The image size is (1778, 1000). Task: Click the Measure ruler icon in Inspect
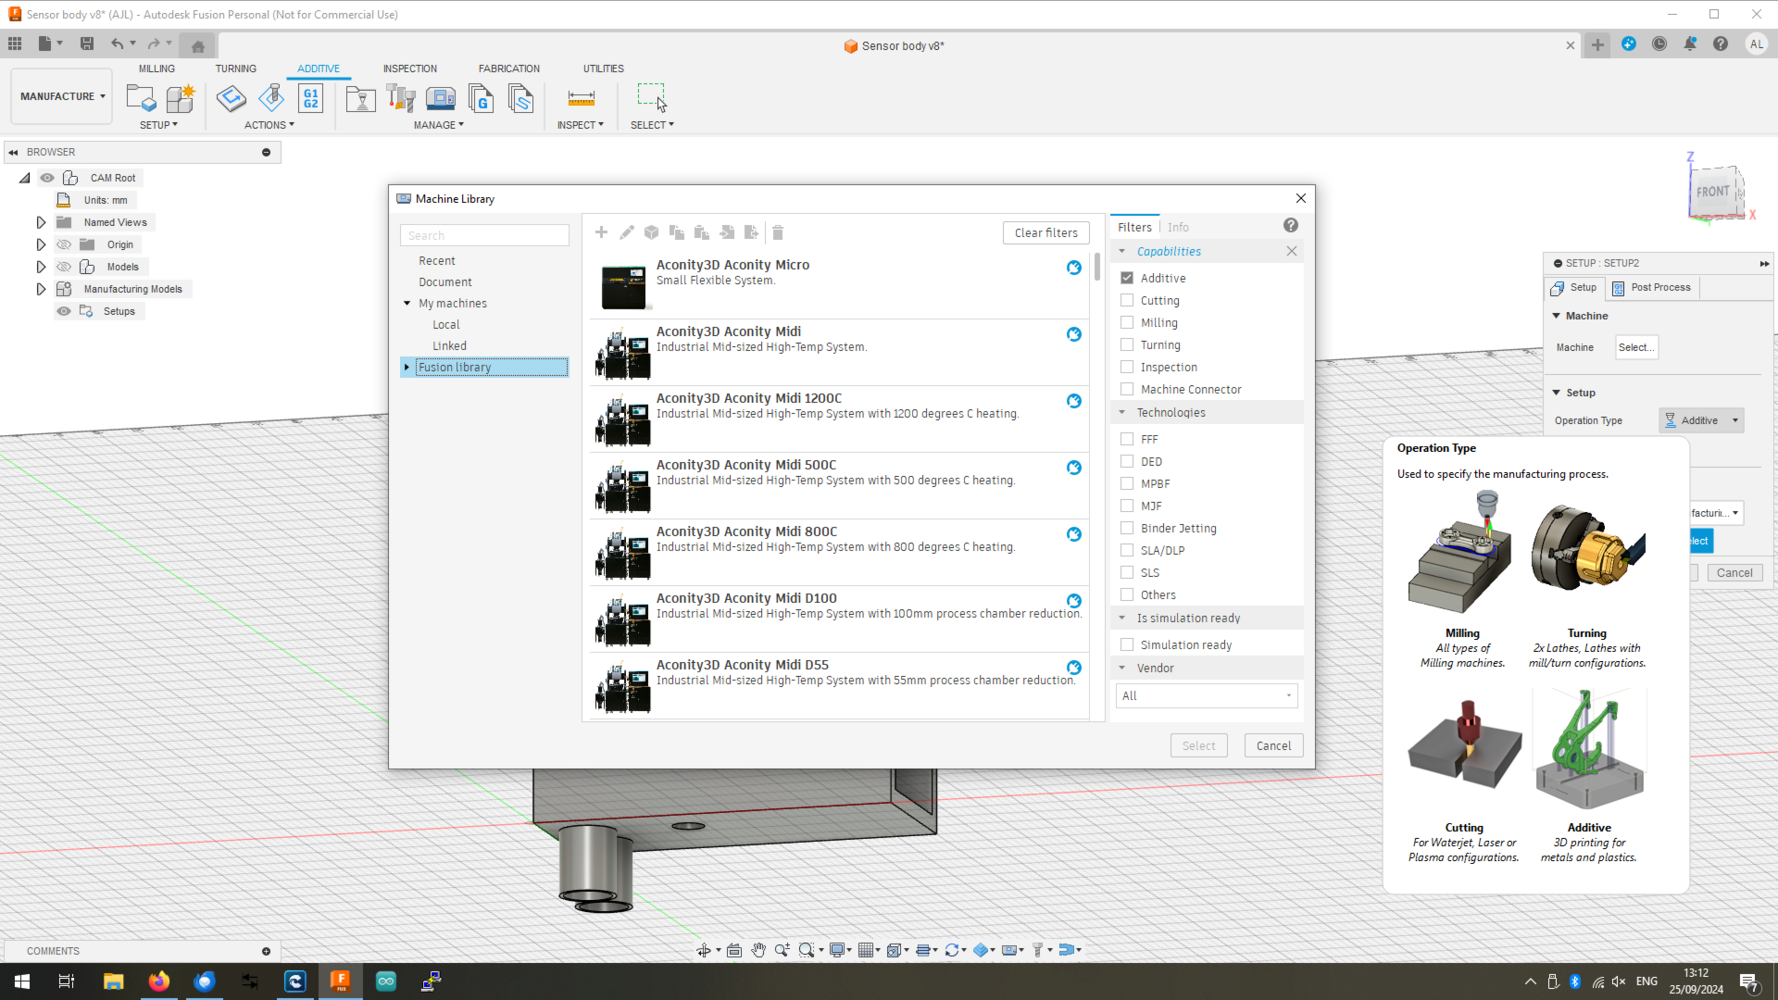pos(581,98)
